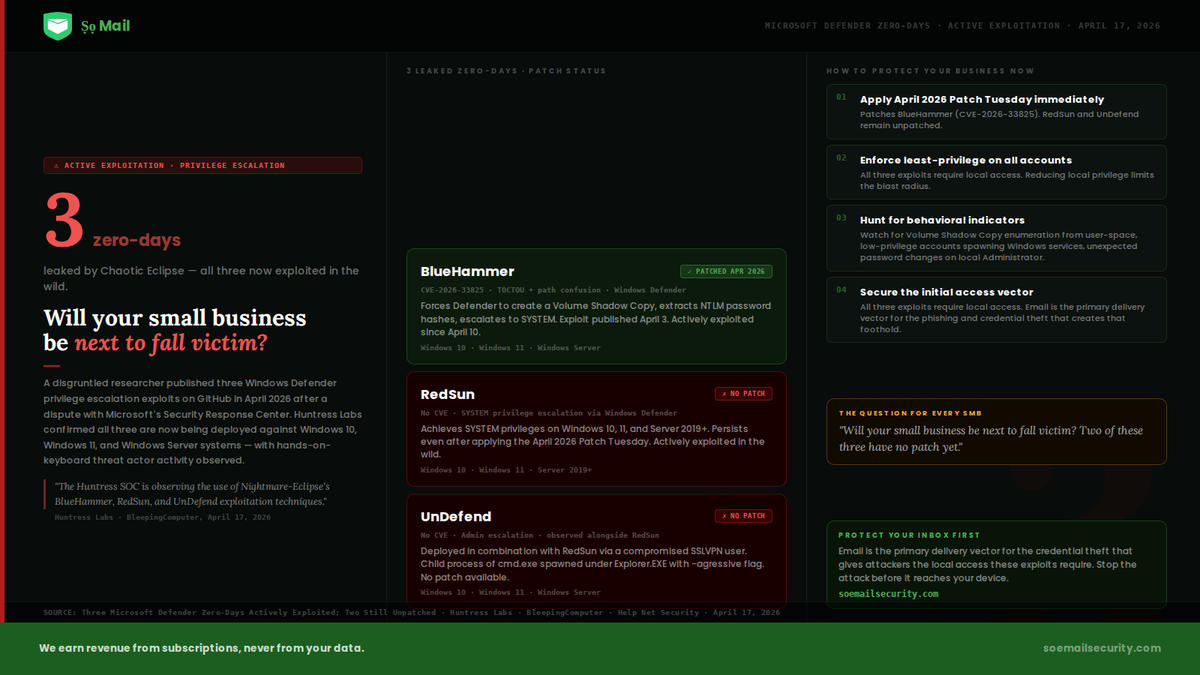Screen dimensions: 1200x675
Task: Click step number 02
Action: [841, 158]
